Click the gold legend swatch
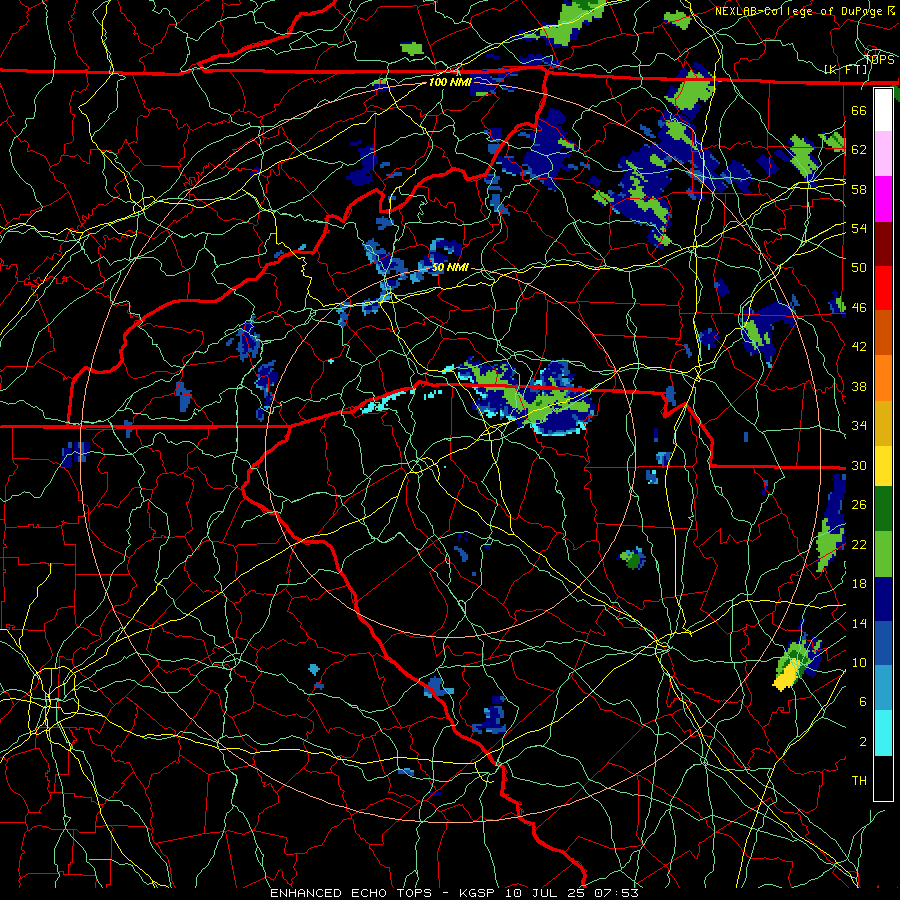 [883, 423]
